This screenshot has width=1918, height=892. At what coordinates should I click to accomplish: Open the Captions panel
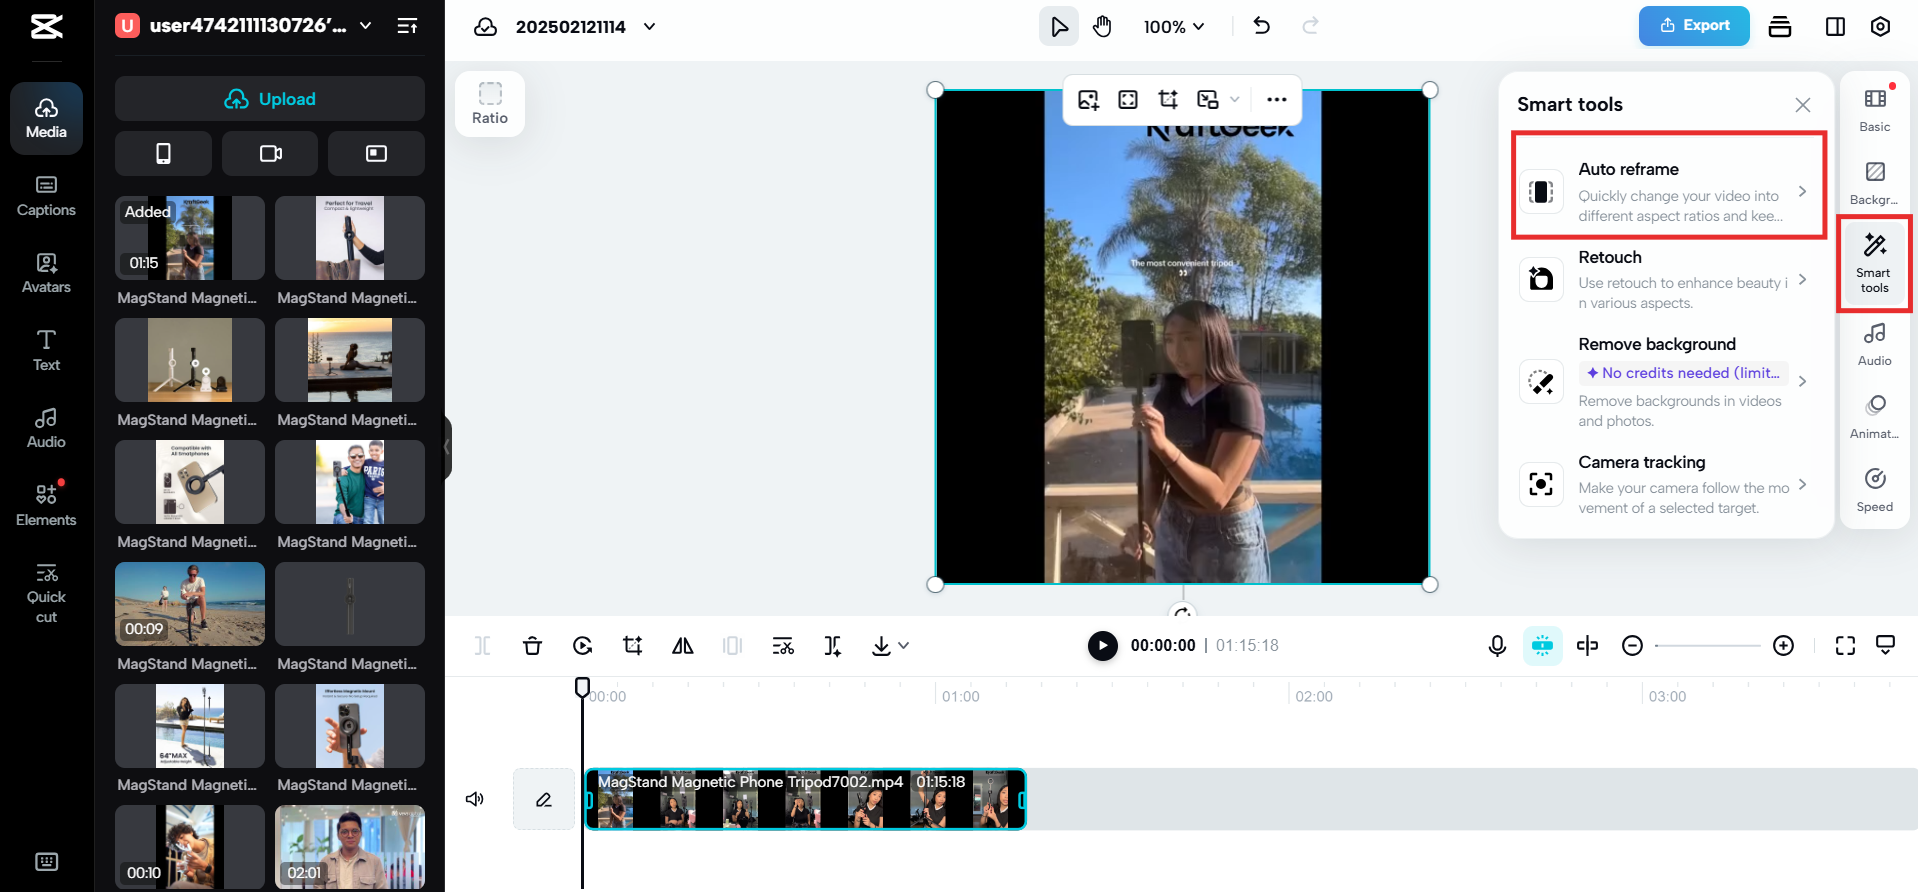tap(46, 197)
